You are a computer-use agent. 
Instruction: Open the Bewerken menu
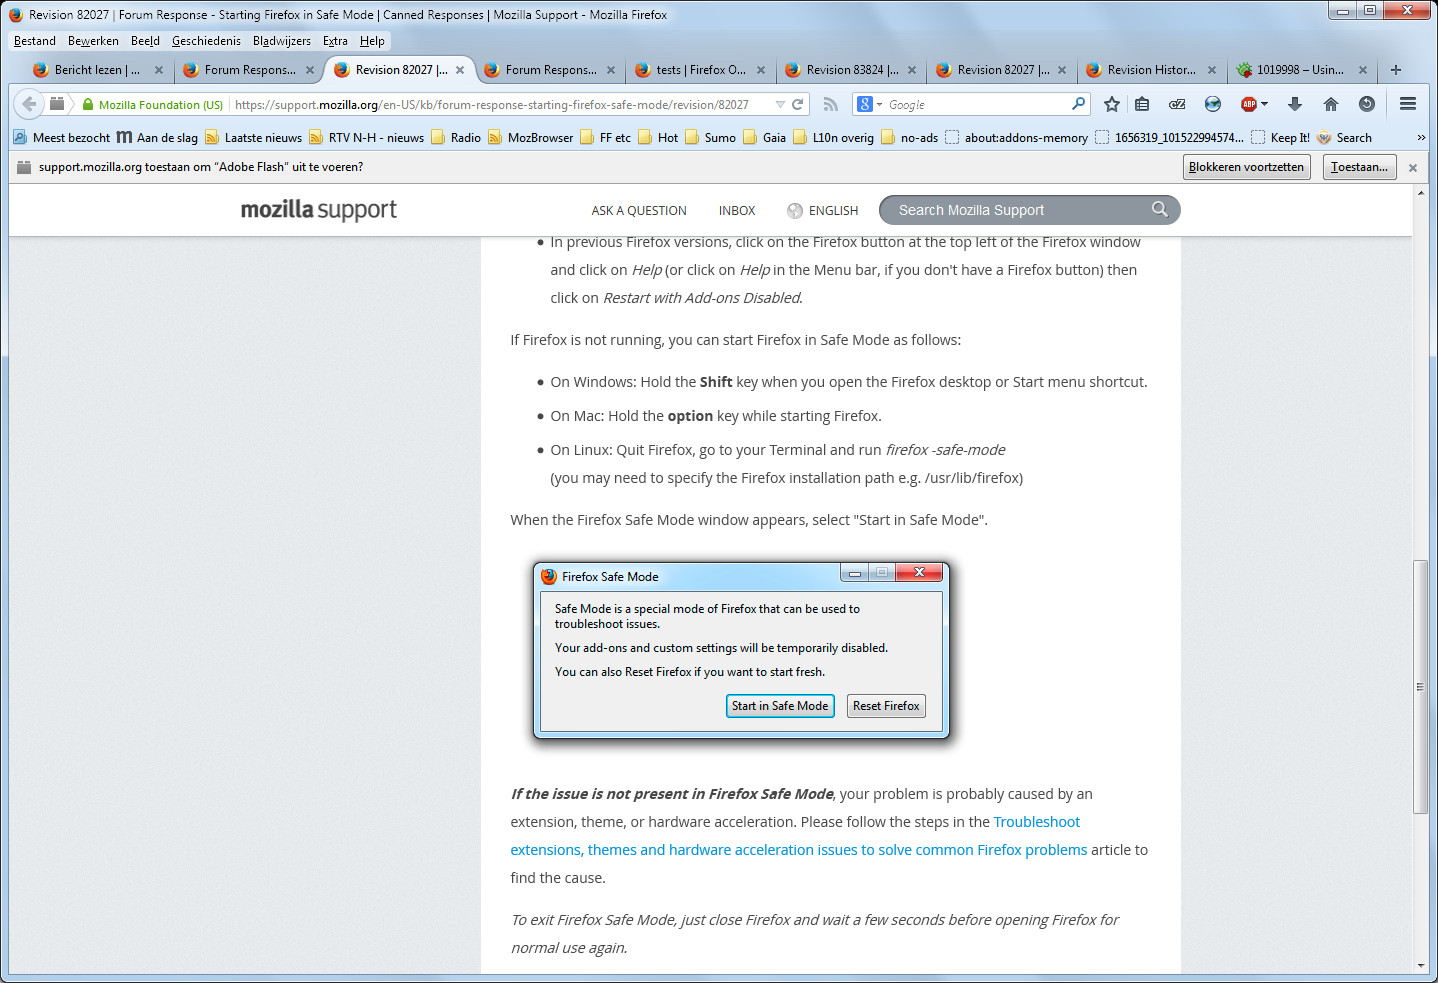(x=93, y=41)
